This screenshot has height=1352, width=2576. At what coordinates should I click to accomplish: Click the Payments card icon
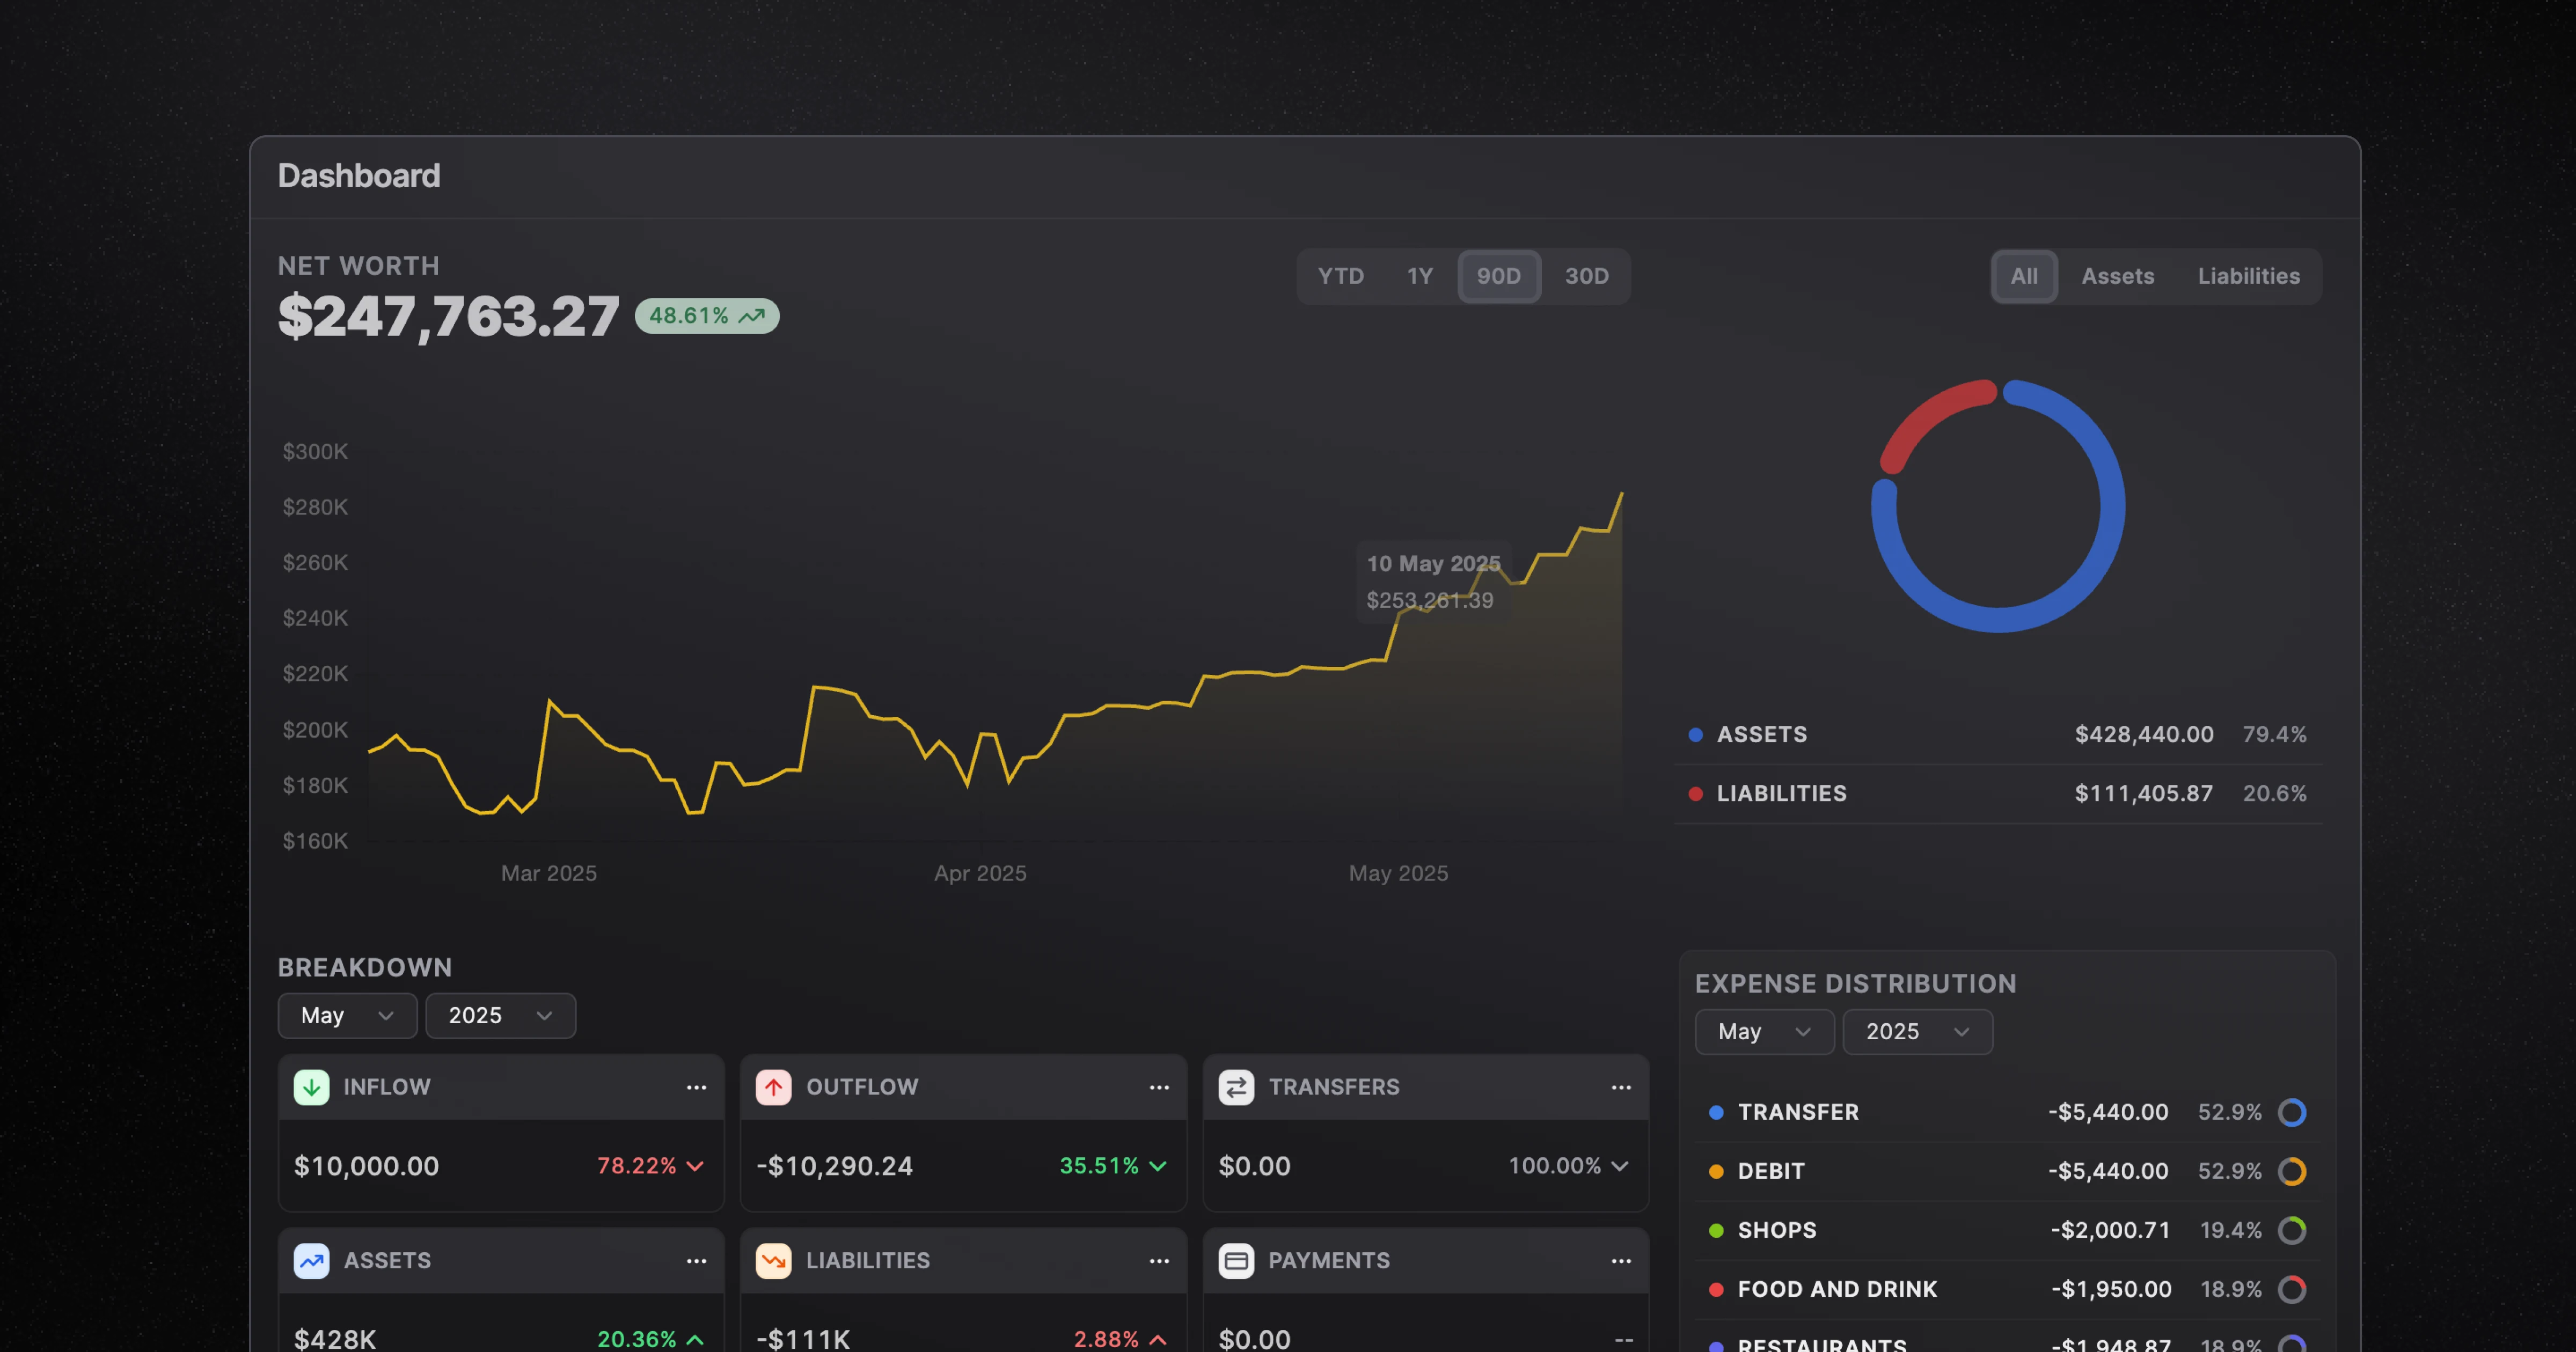pyautogui.click(x=1236, y=1261)
